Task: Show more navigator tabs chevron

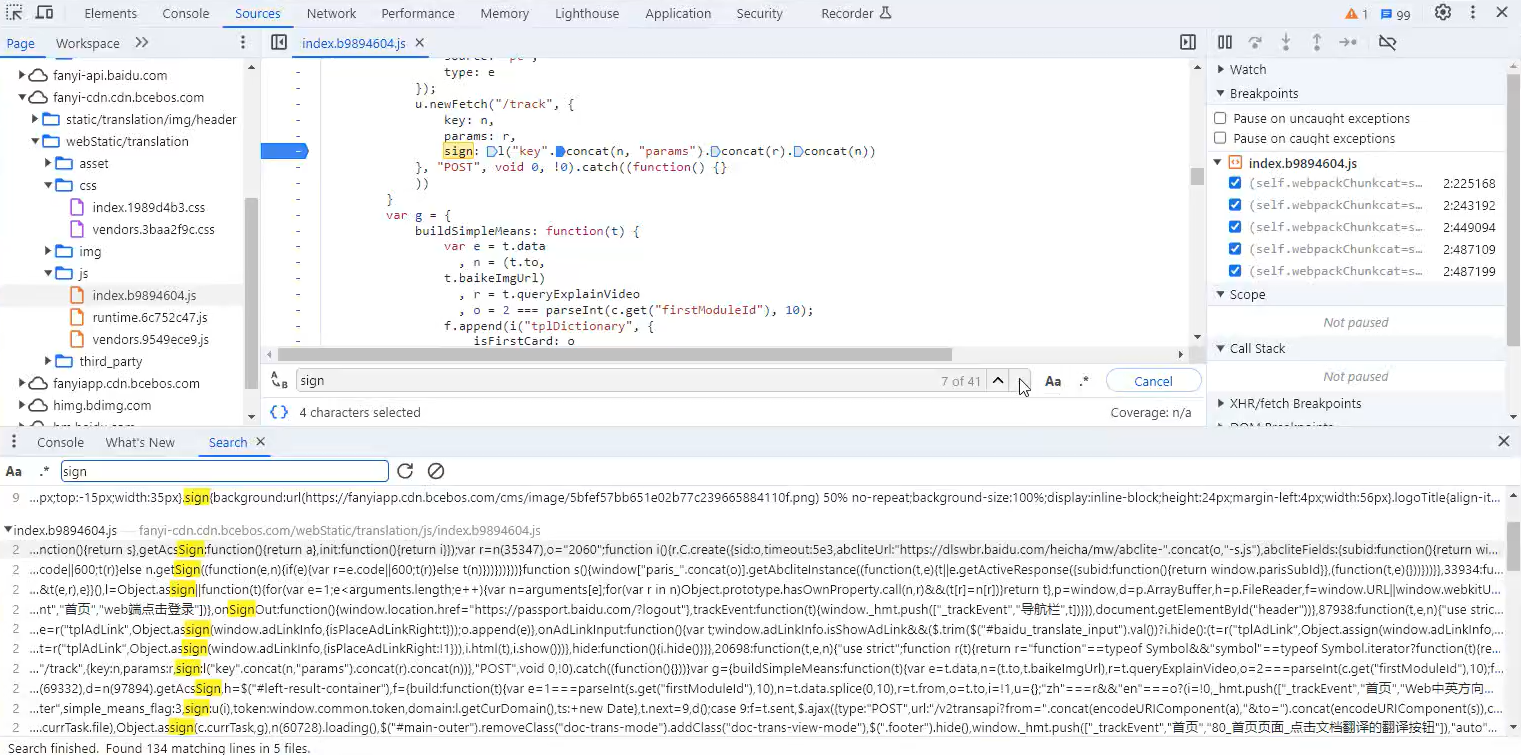Action: pyautogui.click(x=141, y=43)
